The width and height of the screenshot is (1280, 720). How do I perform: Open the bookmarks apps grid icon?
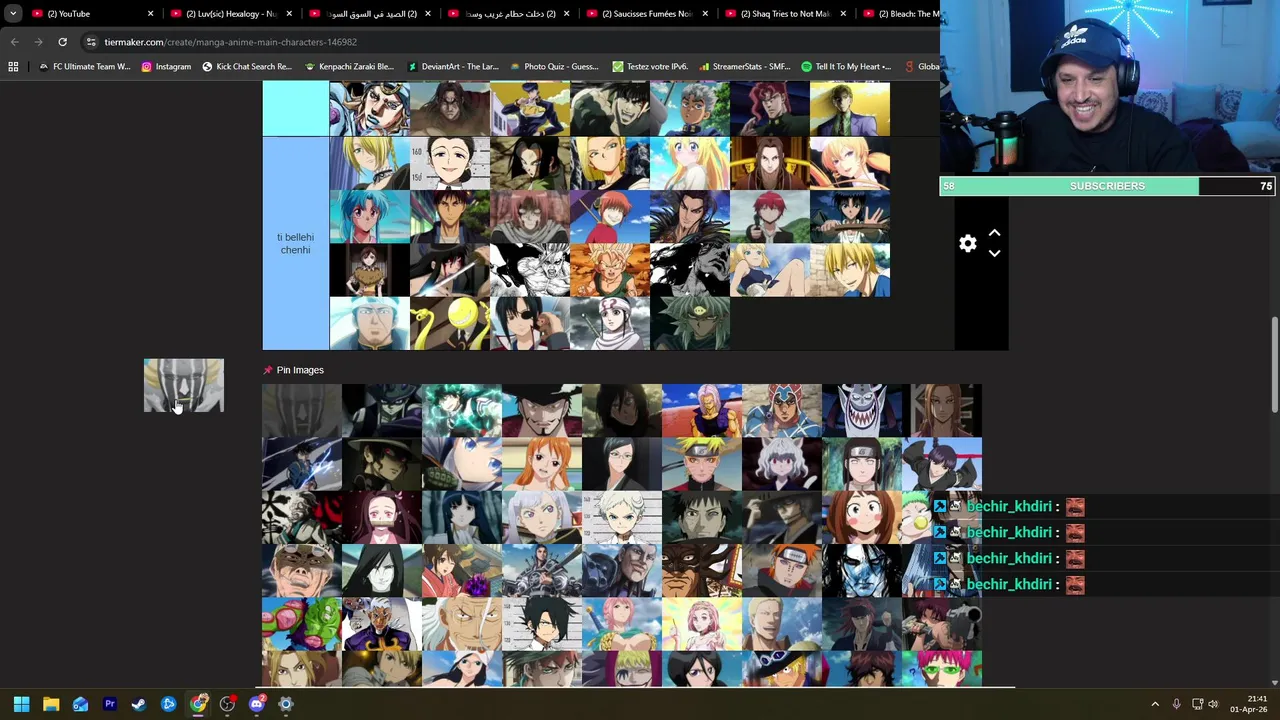click(13, 67)
